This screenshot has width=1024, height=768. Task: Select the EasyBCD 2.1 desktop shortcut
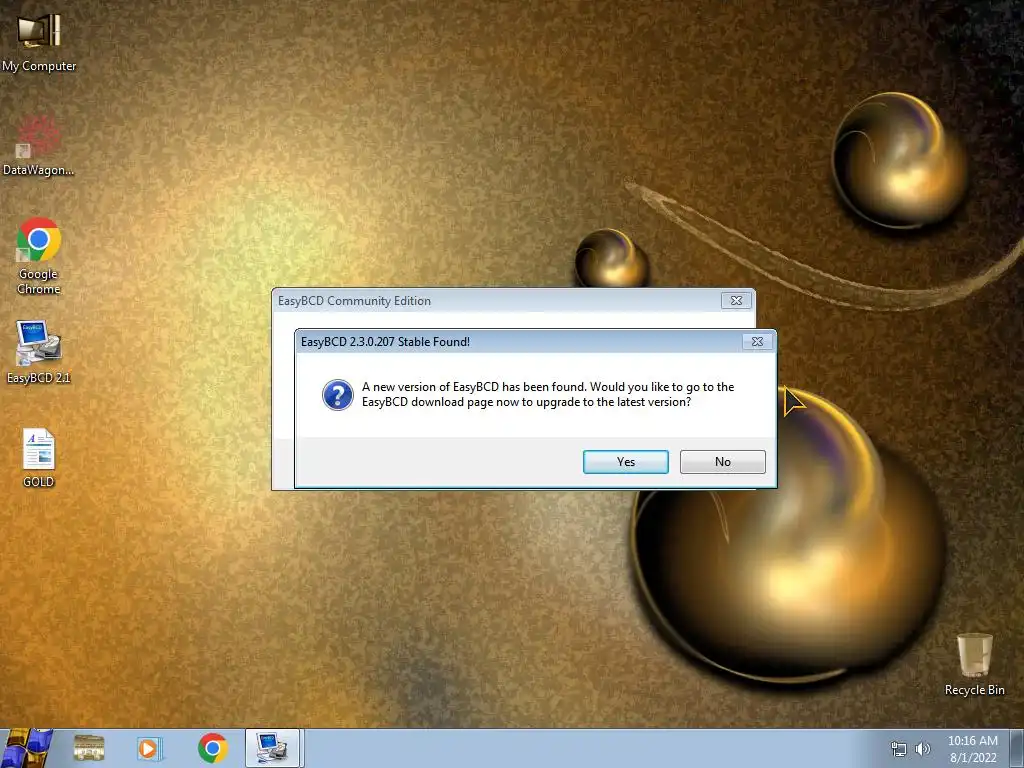(39, 351)
